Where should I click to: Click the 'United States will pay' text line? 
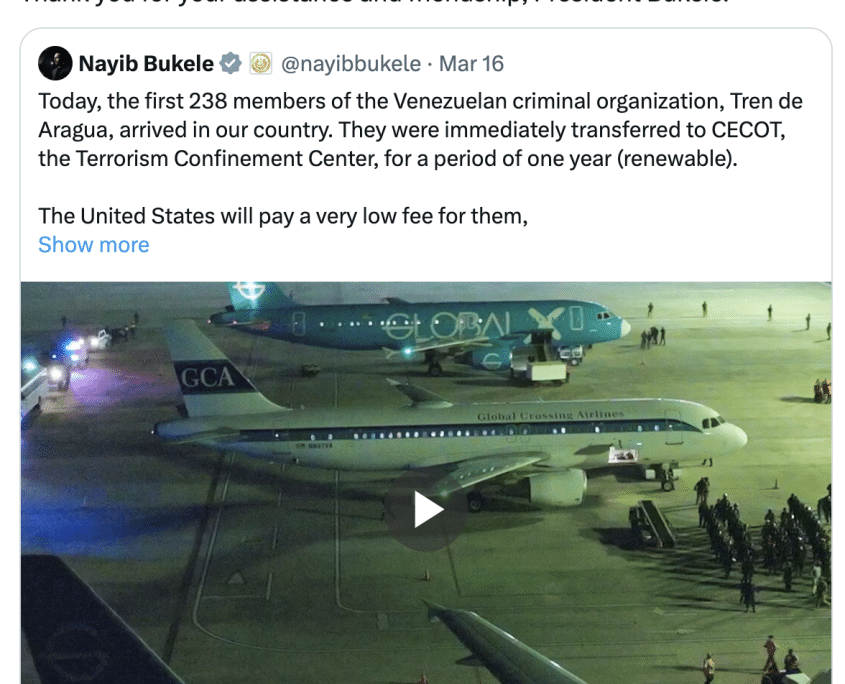click(282, 215)
